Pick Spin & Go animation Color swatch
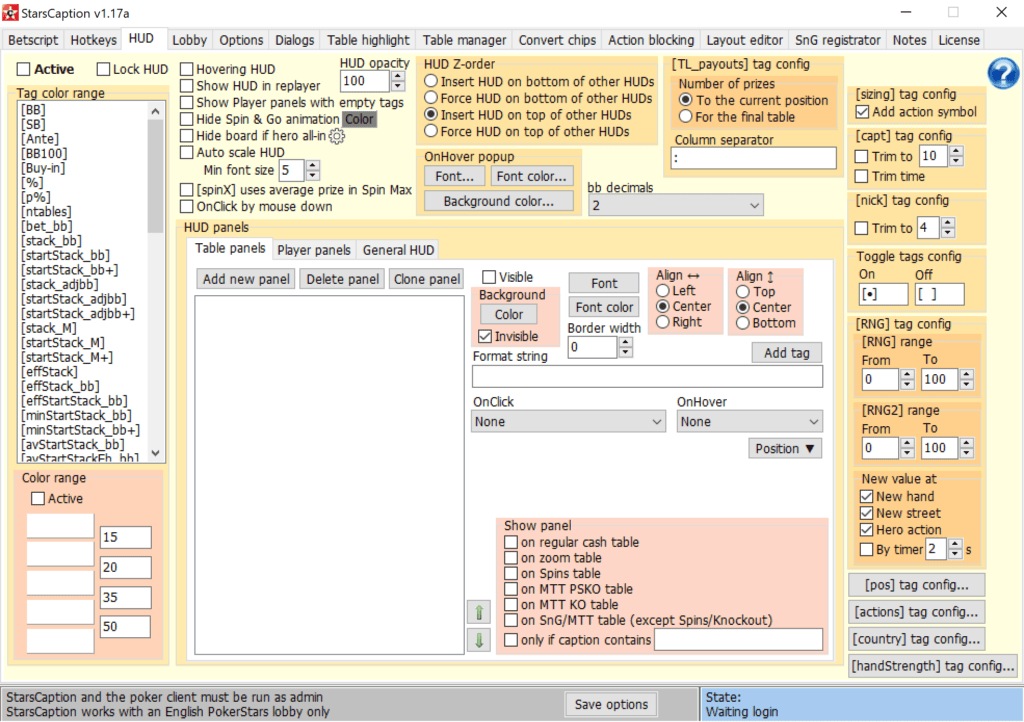The image size is (1024, 722). click(x=359, y=119)
